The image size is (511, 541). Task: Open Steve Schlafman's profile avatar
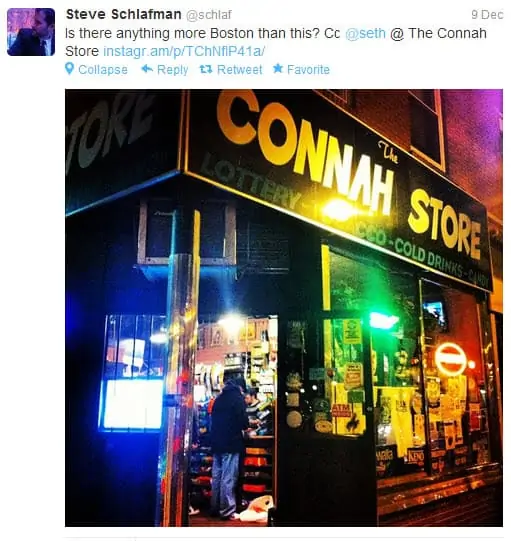(x=31, y=32)
